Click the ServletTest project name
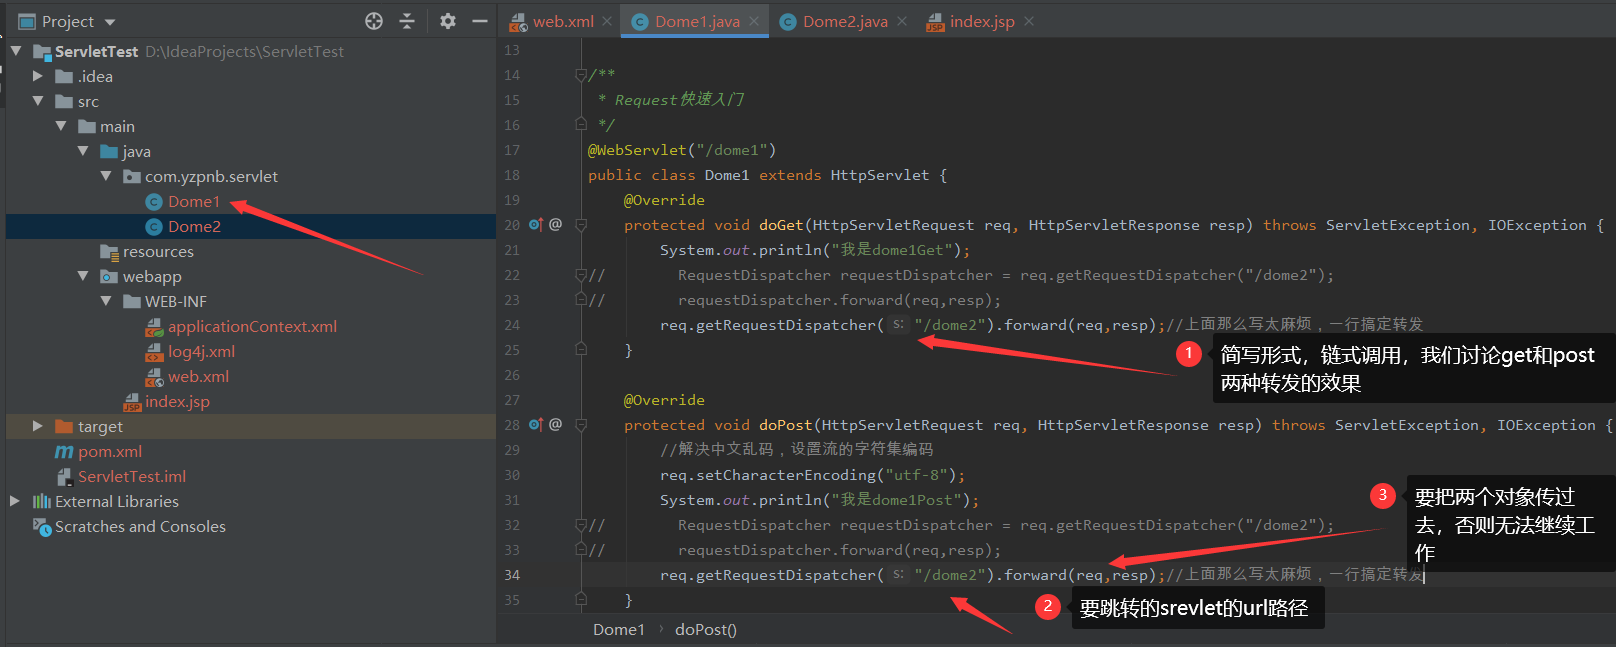 click(x=96, y=51)
